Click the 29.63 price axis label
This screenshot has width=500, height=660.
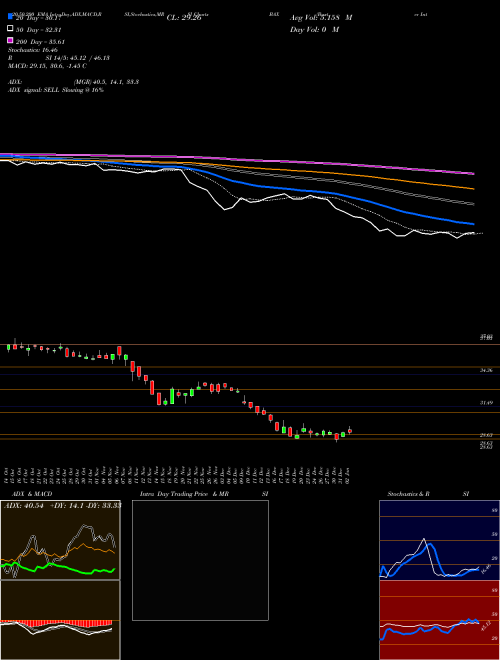(486, 435)
